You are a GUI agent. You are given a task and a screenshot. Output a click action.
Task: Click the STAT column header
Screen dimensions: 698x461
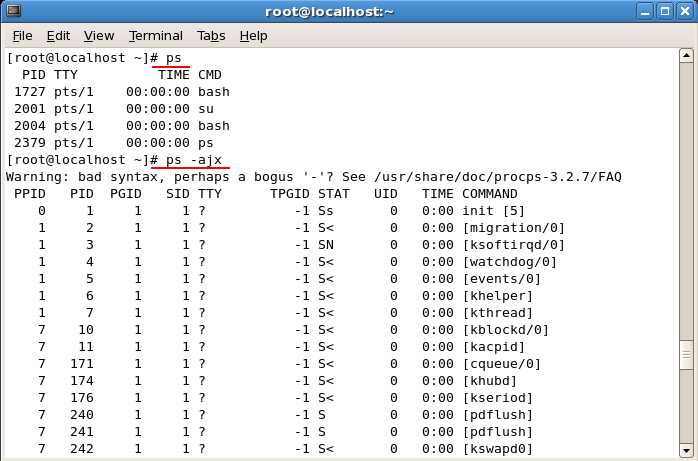pos(334,194)
